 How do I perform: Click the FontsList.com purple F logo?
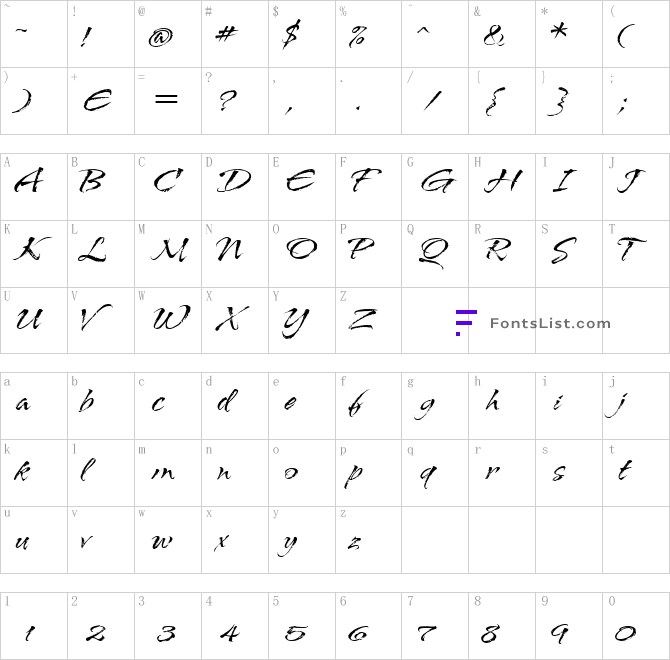pyautogui.click(x=466, y=323)
